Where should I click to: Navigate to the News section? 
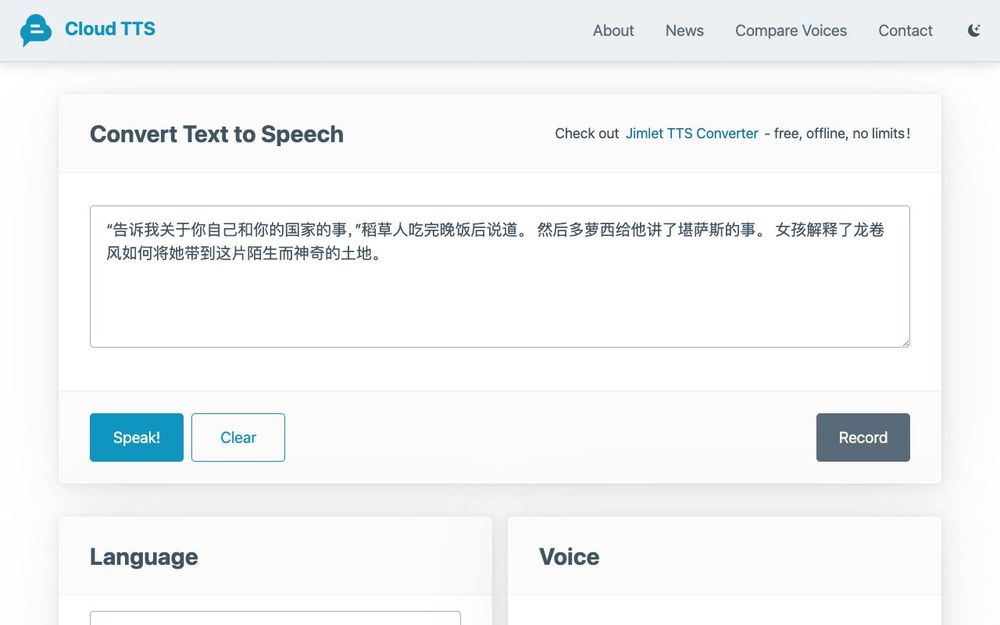coord(684,31)
